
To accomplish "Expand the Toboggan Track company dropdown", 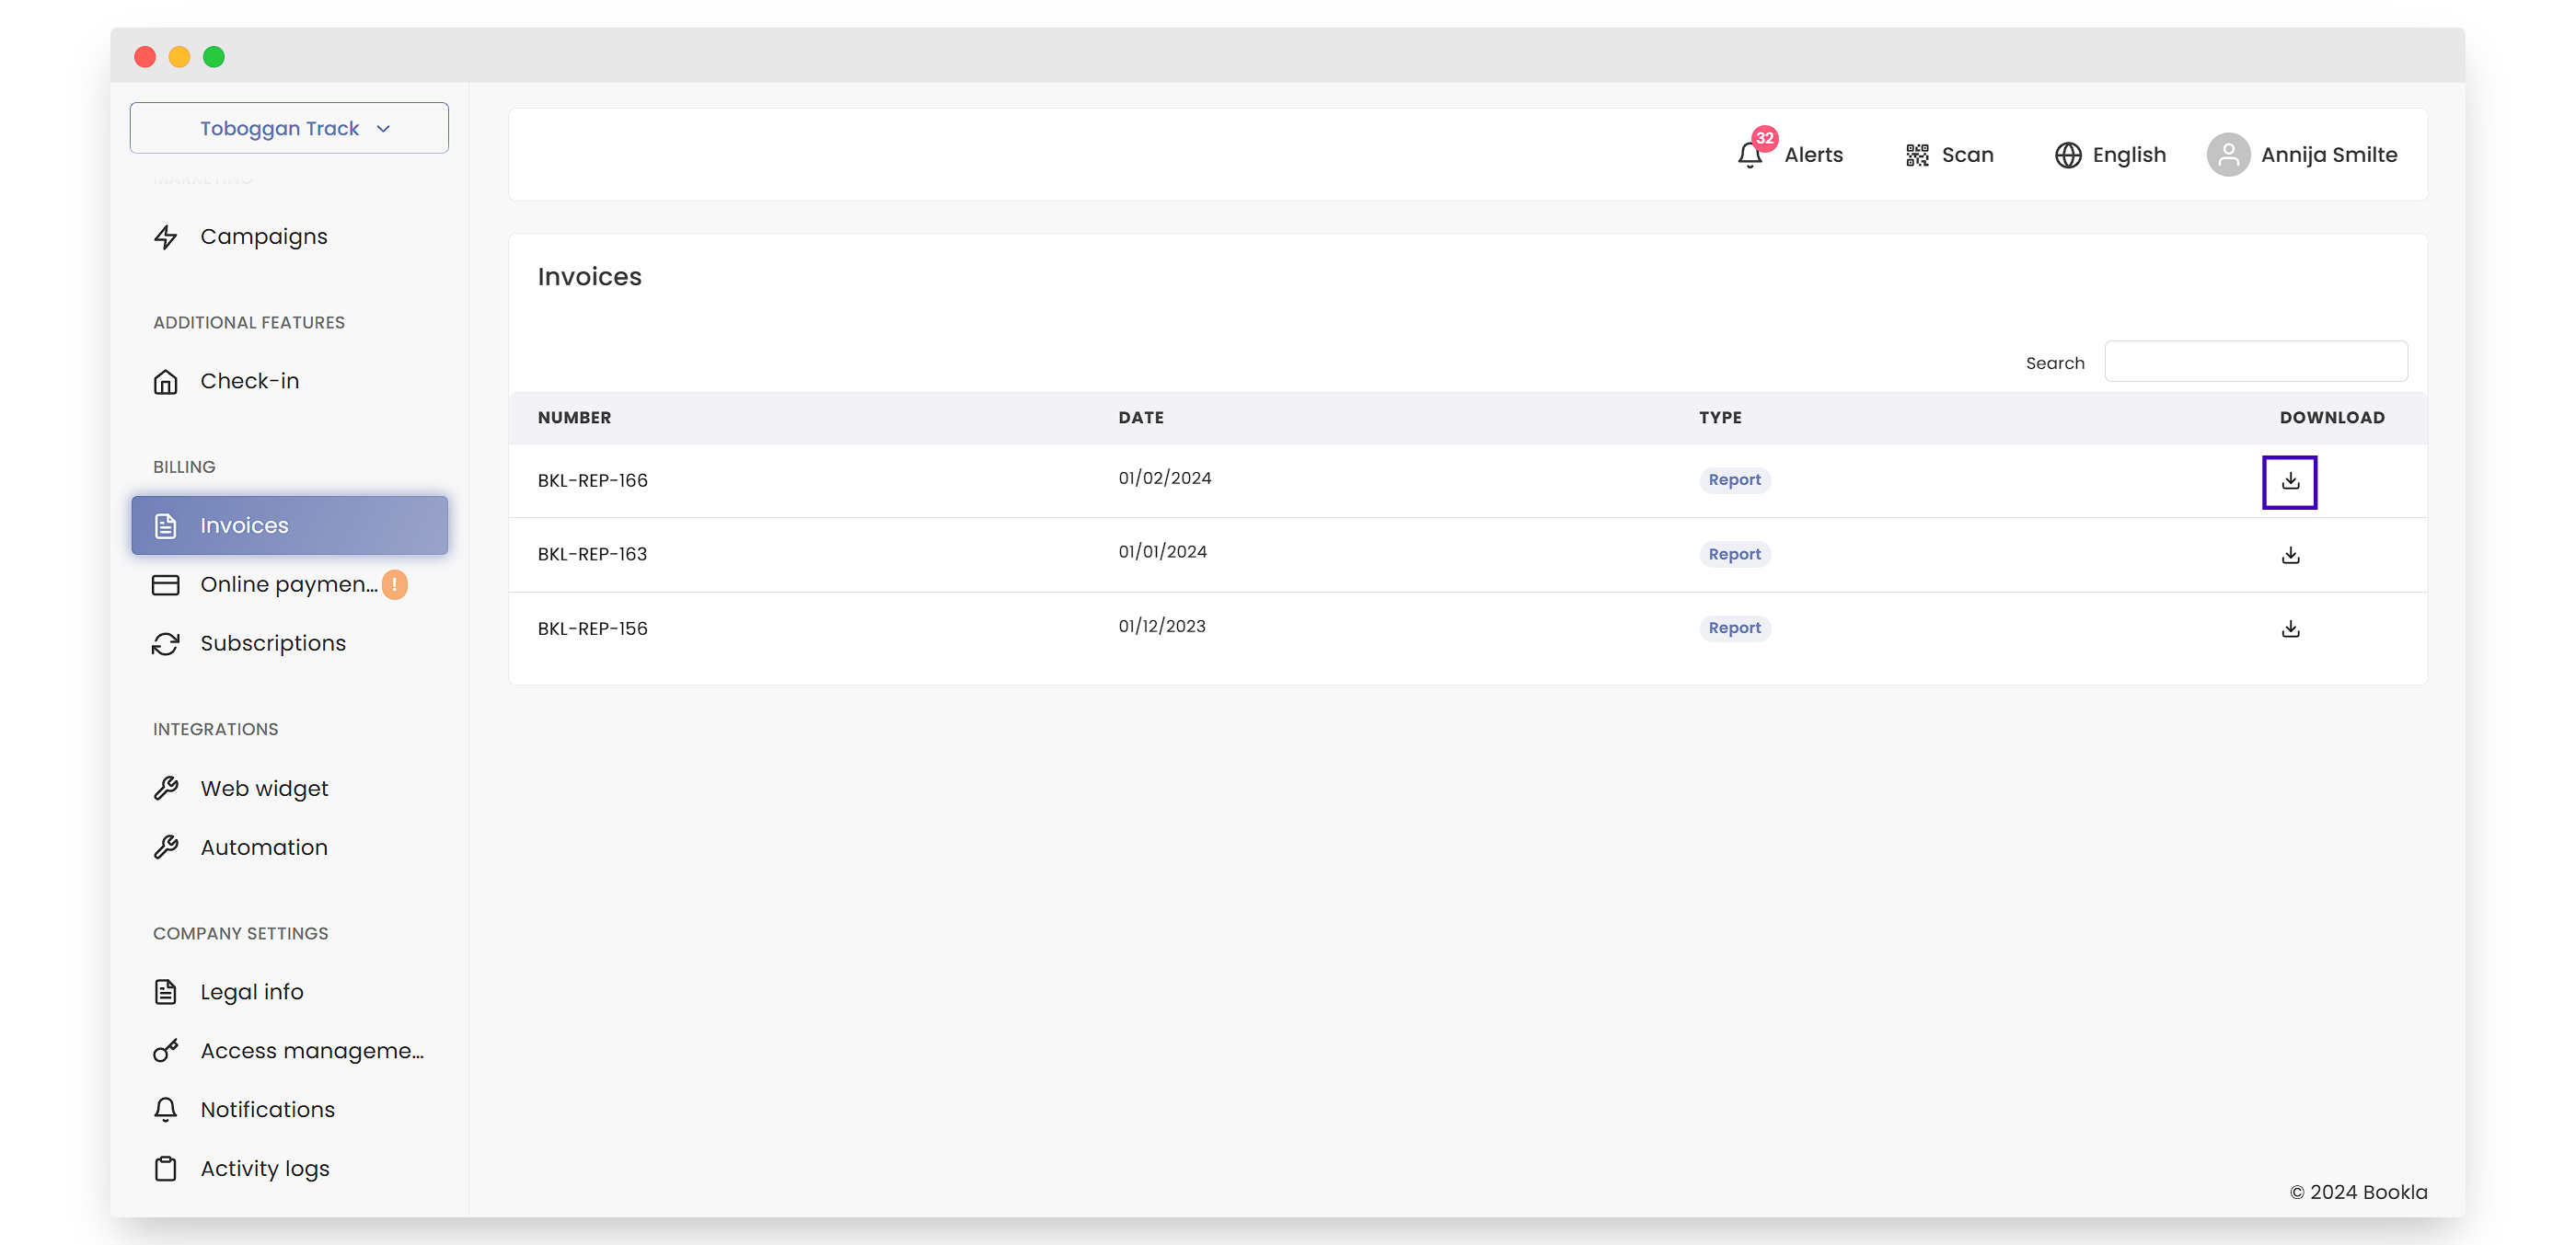I will click(289, 128).
